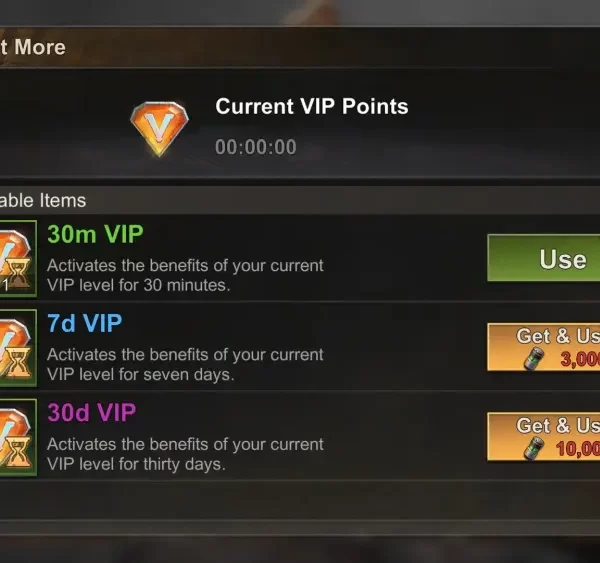This screenshot has width=600, height=563.
Task: Click canister currency icon on 30d button
Action: click(533, 448)
